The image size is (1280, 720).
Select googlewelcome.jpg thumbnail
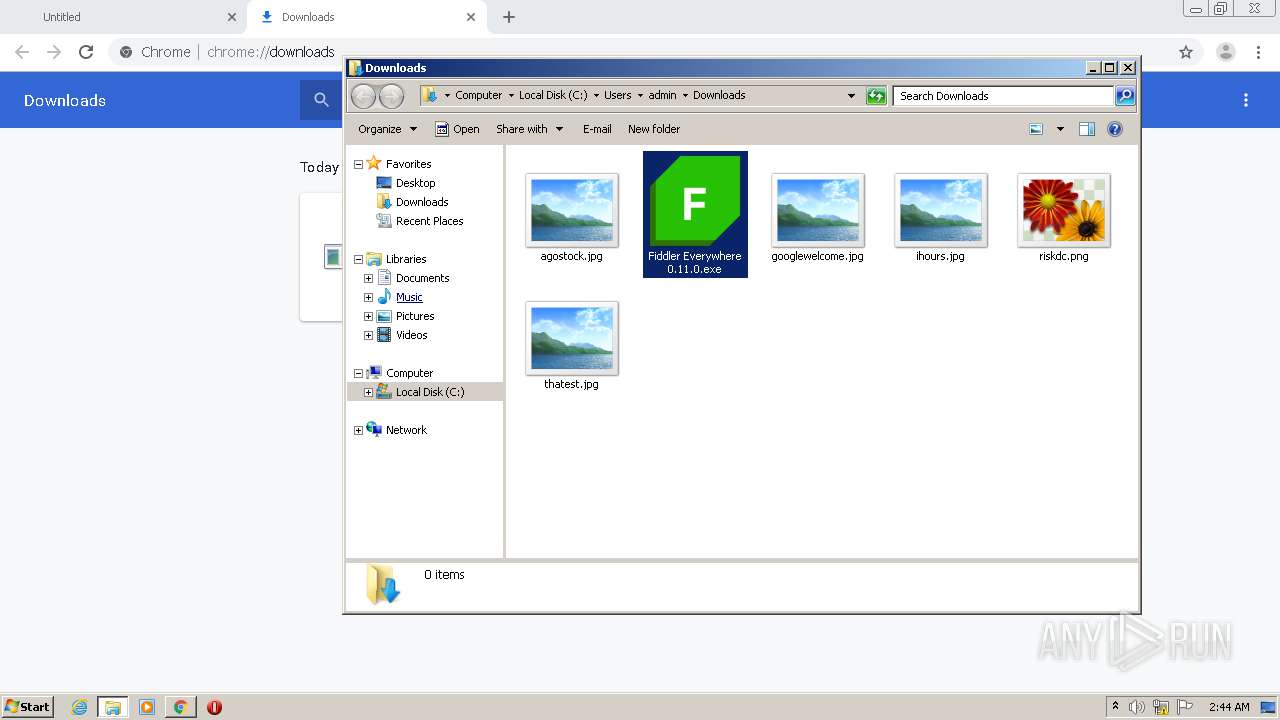pos(818,210)
